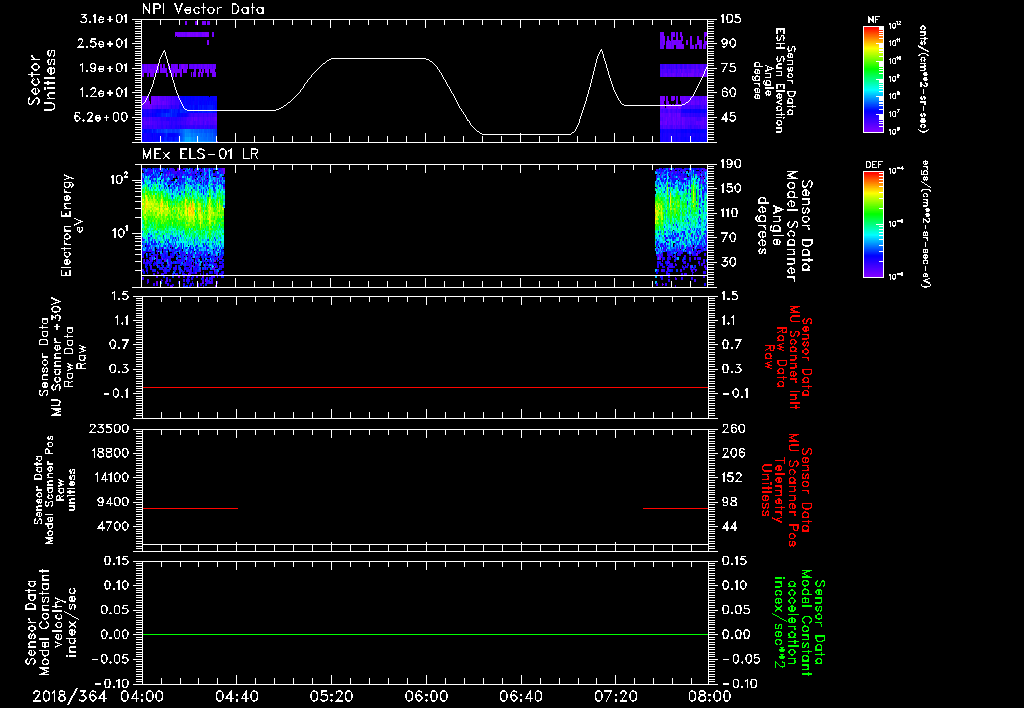
Task: Click the 04:00 time axis label
Action: [142, 696]
